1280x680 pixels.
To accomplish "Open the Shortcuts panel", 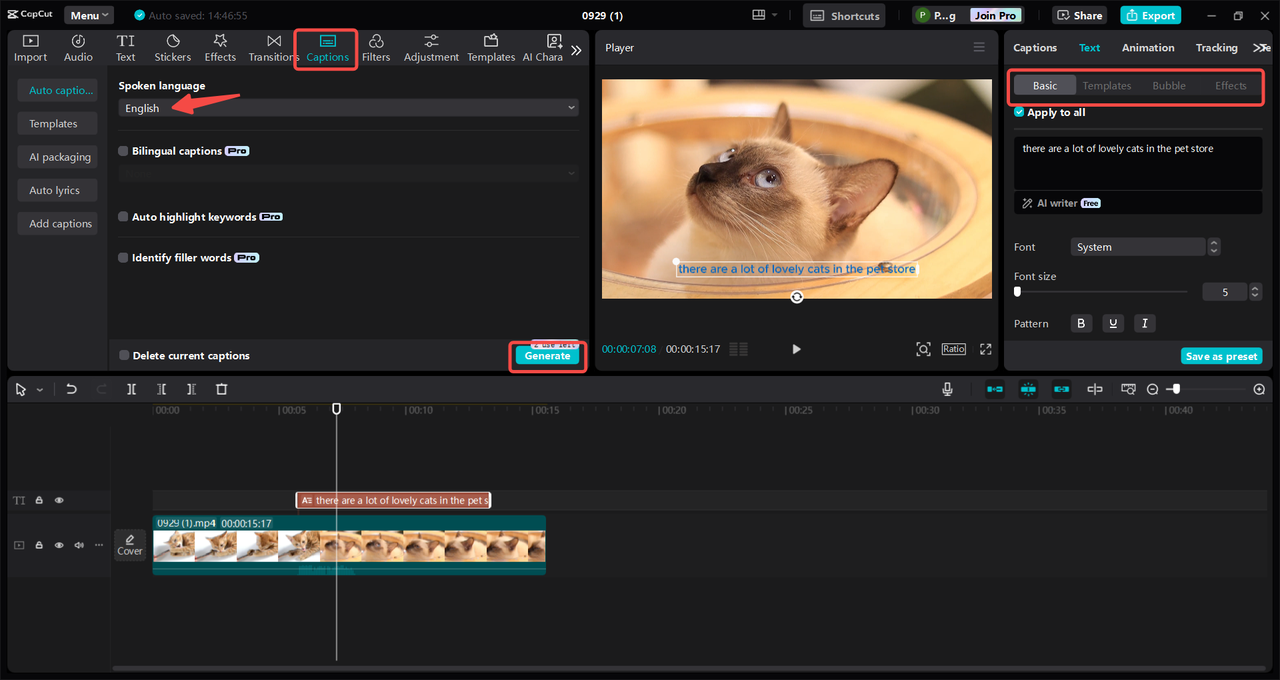I will pyautogui.click(x=845, y=15).
